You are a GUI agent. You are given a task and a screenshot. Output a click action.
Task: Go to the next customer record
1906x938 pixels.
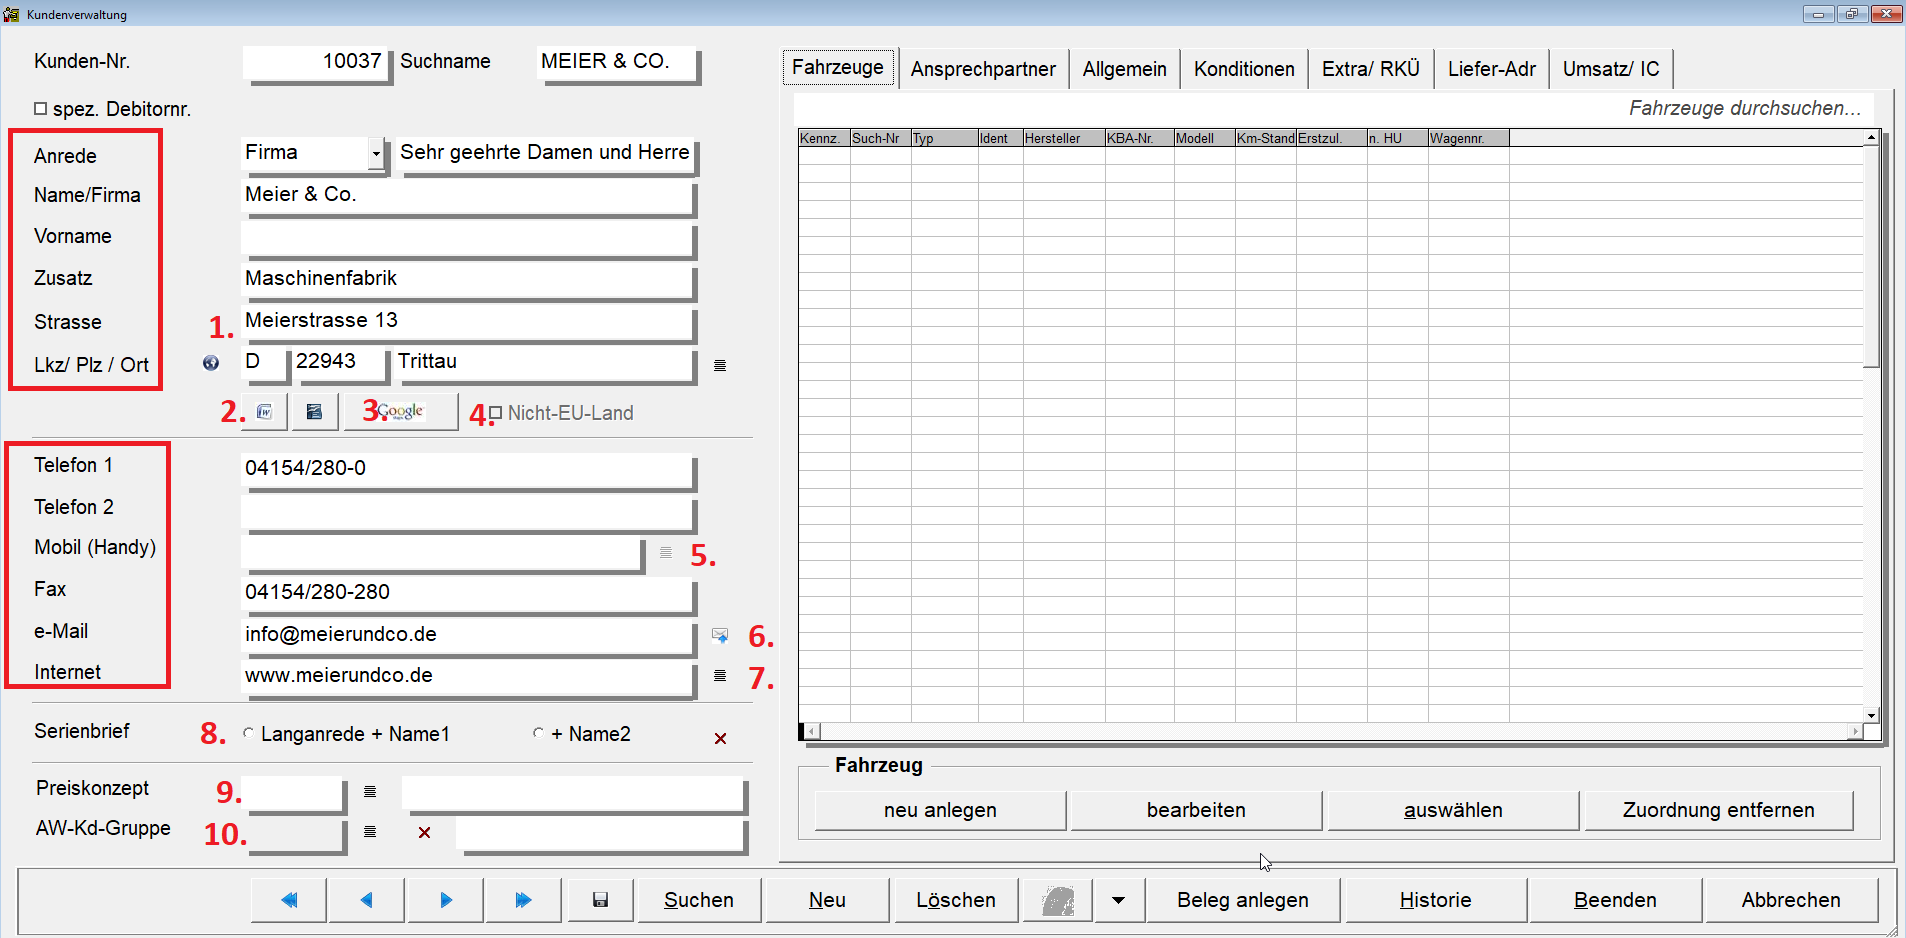pyautogui.click(x=446, y=900)
